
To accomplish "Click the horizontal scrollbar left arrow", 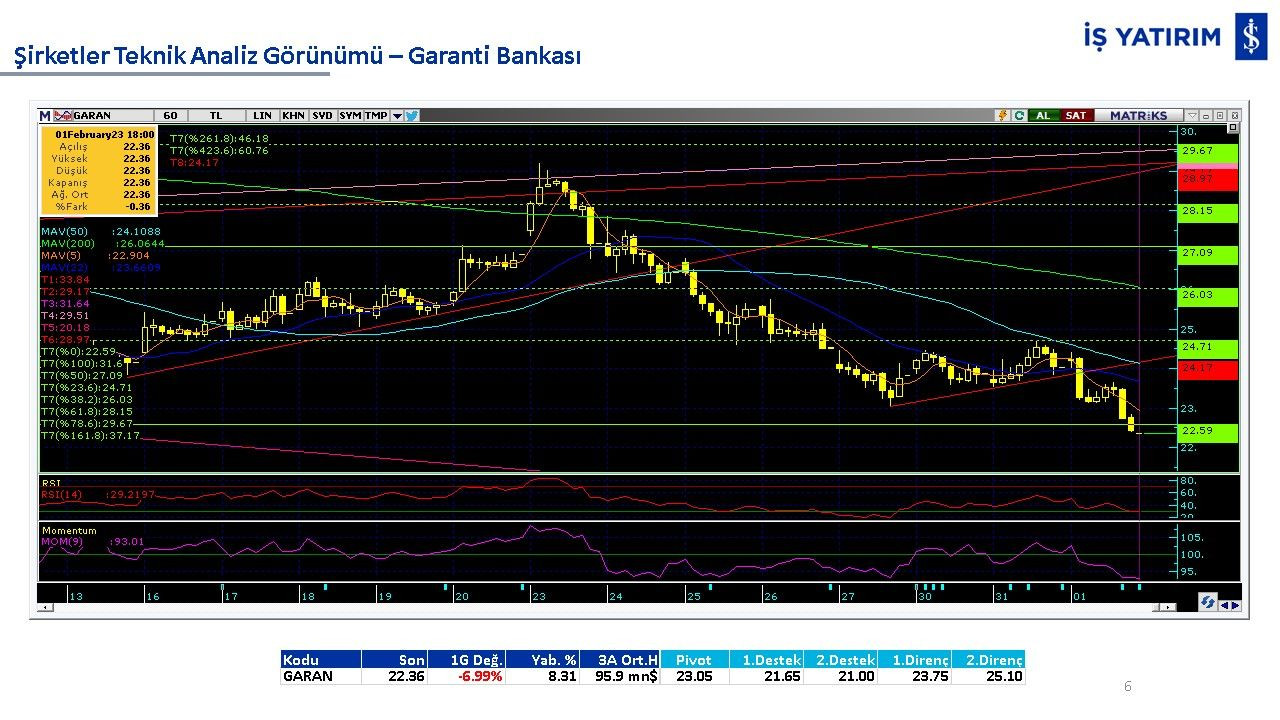I will (44, 607).
